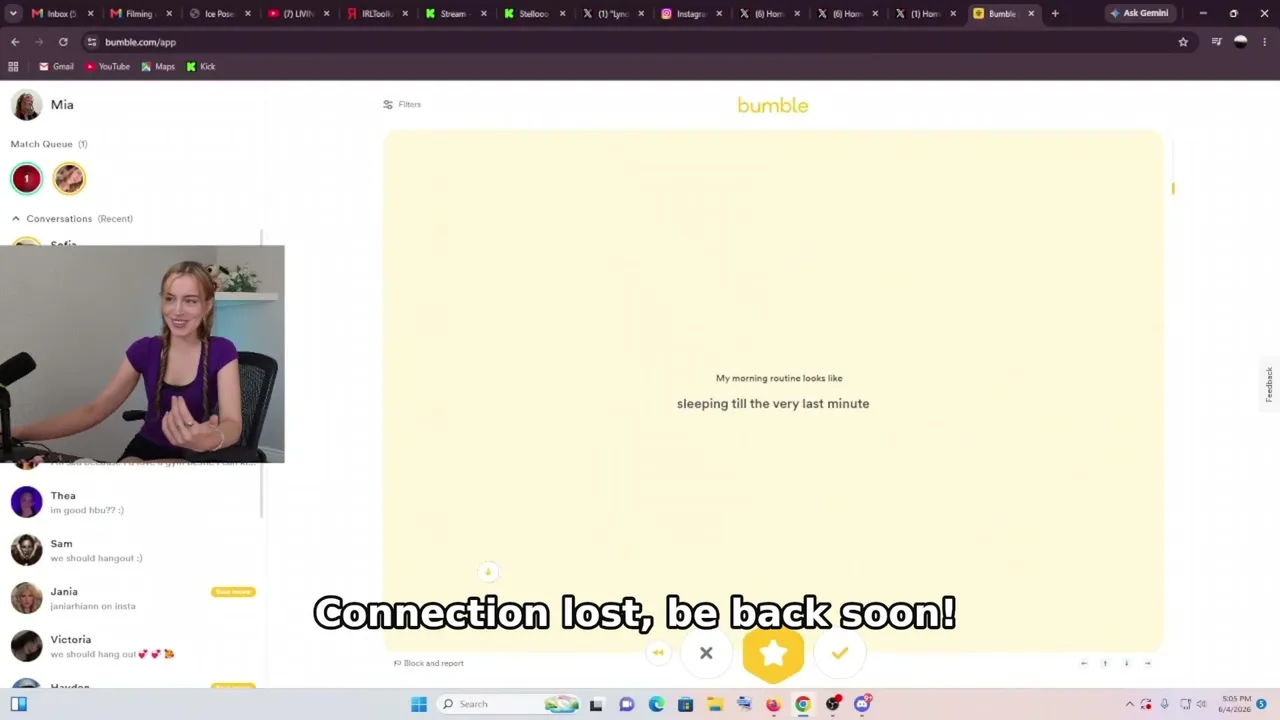This screenshot has width=1280, height=720.
Task: Open conversation with Sam
Action: [132, 550]
